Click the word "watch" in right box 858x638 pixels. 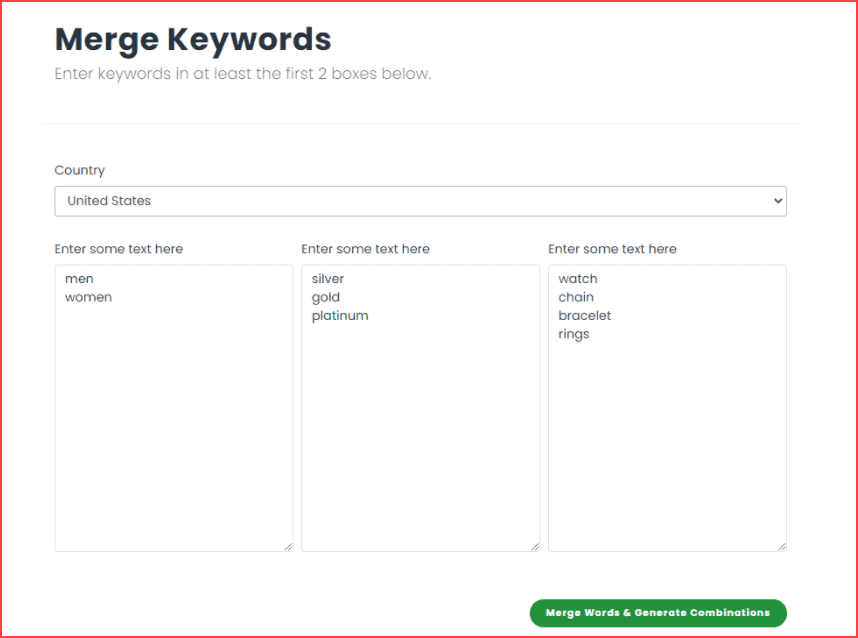coord(578,279)
